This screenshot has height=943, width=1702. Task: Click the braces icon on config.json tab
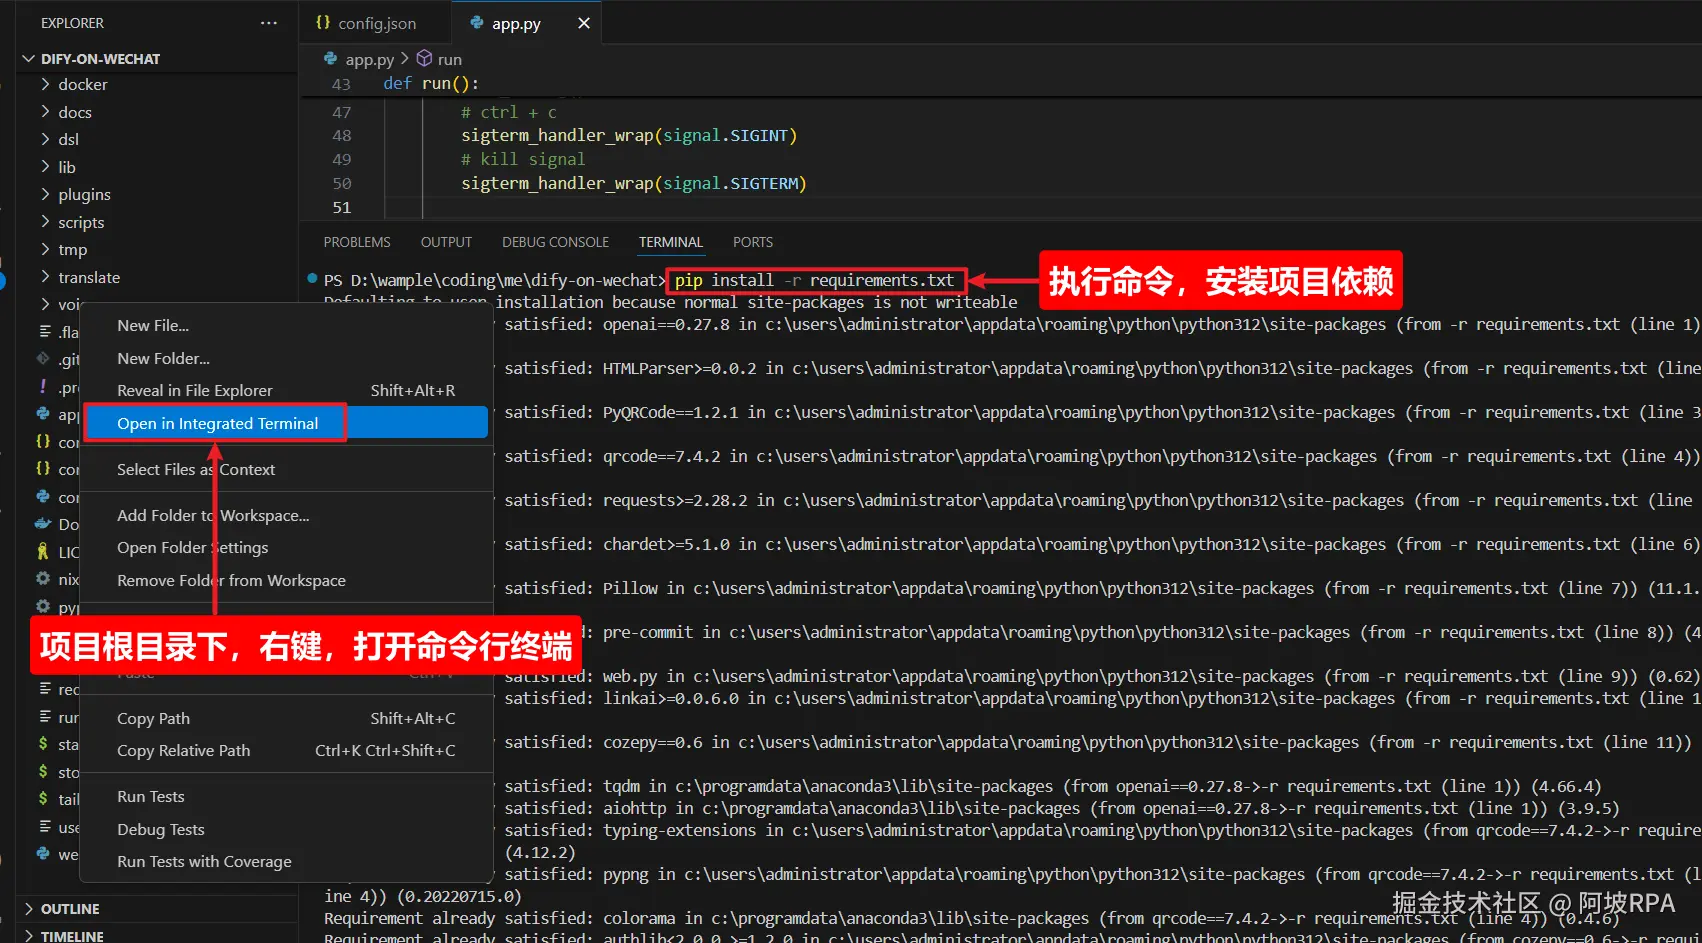(323, 22)
